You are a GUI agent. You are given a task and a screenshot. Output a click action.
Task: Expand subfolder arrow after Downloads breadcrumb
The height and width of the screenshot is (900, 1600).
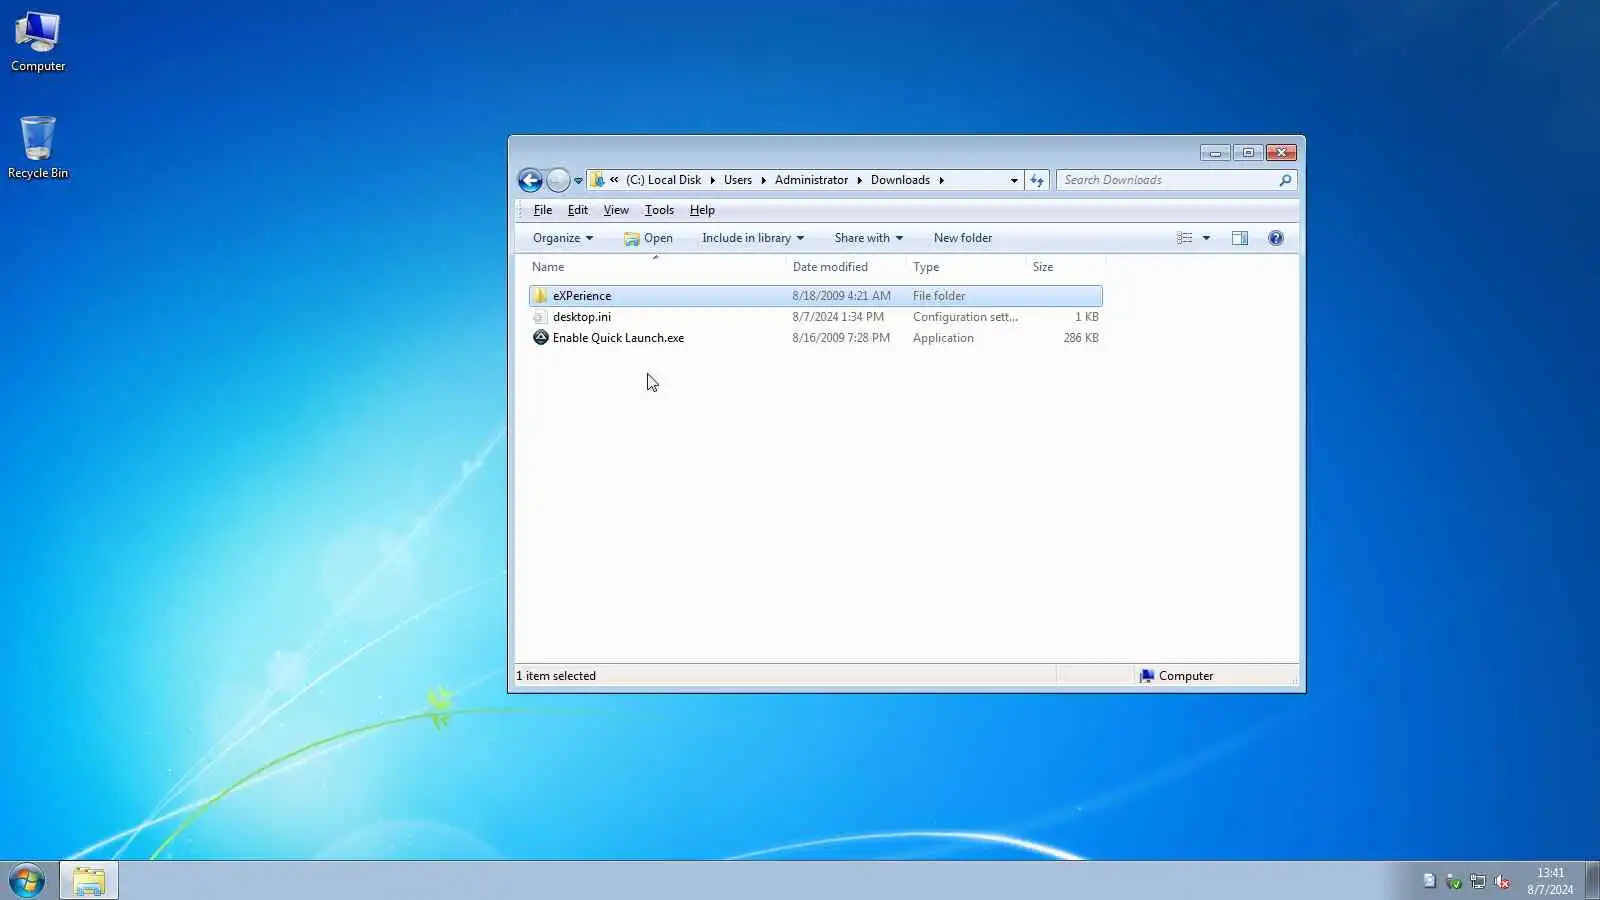941,180
